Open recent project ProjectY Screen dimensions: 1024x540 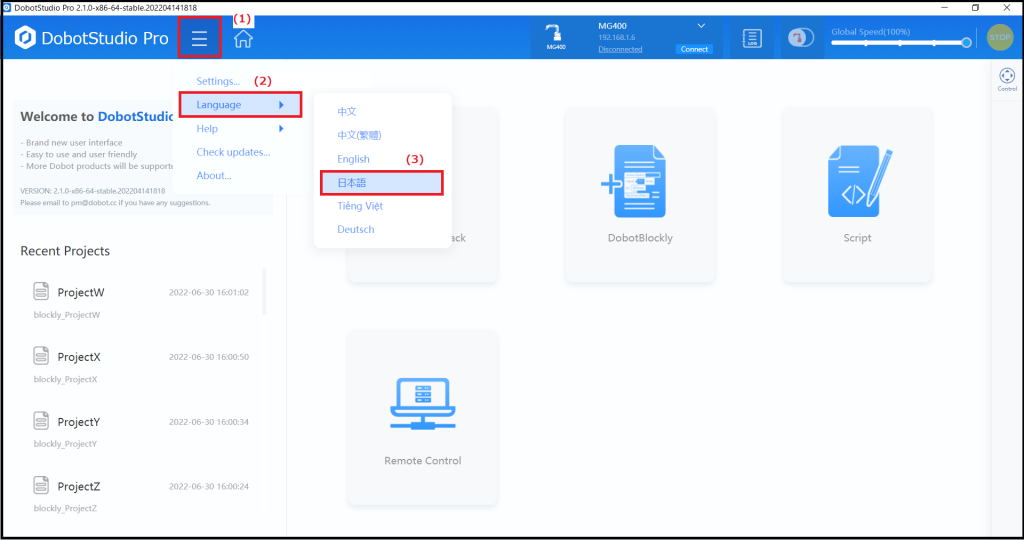[x=79, y=422]
